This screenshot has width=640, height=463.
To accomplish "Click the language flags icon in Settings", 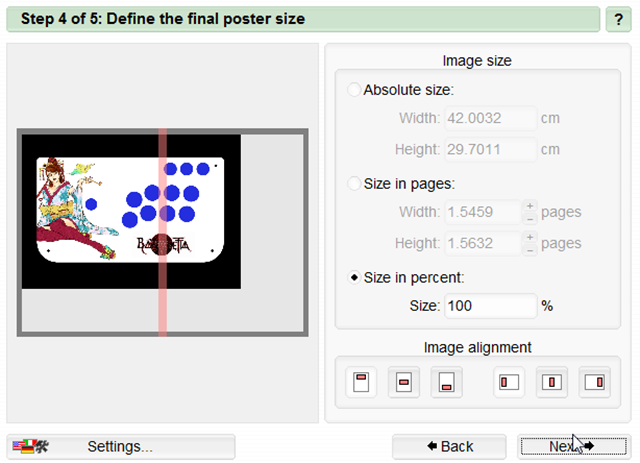I will tap(30, 446).
